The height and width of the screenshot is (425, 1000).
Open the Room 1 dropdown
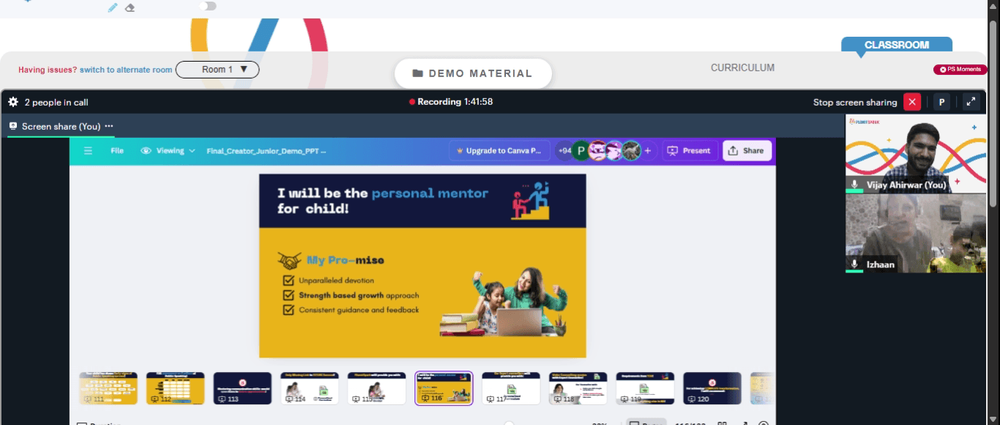[217, 70]
